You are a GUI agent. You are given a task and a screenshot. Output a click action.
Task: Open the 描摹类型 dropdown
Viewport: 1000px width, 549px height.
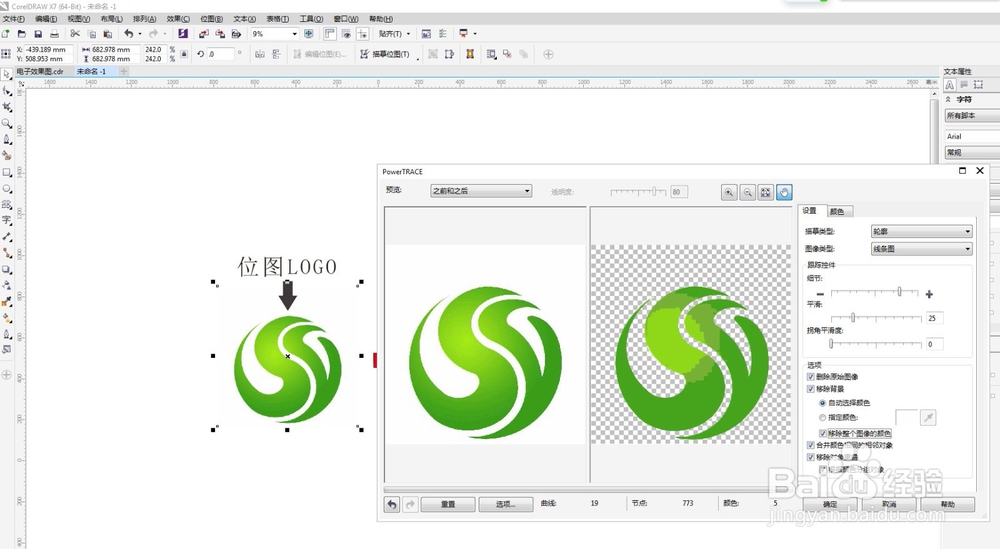(922, 231)
